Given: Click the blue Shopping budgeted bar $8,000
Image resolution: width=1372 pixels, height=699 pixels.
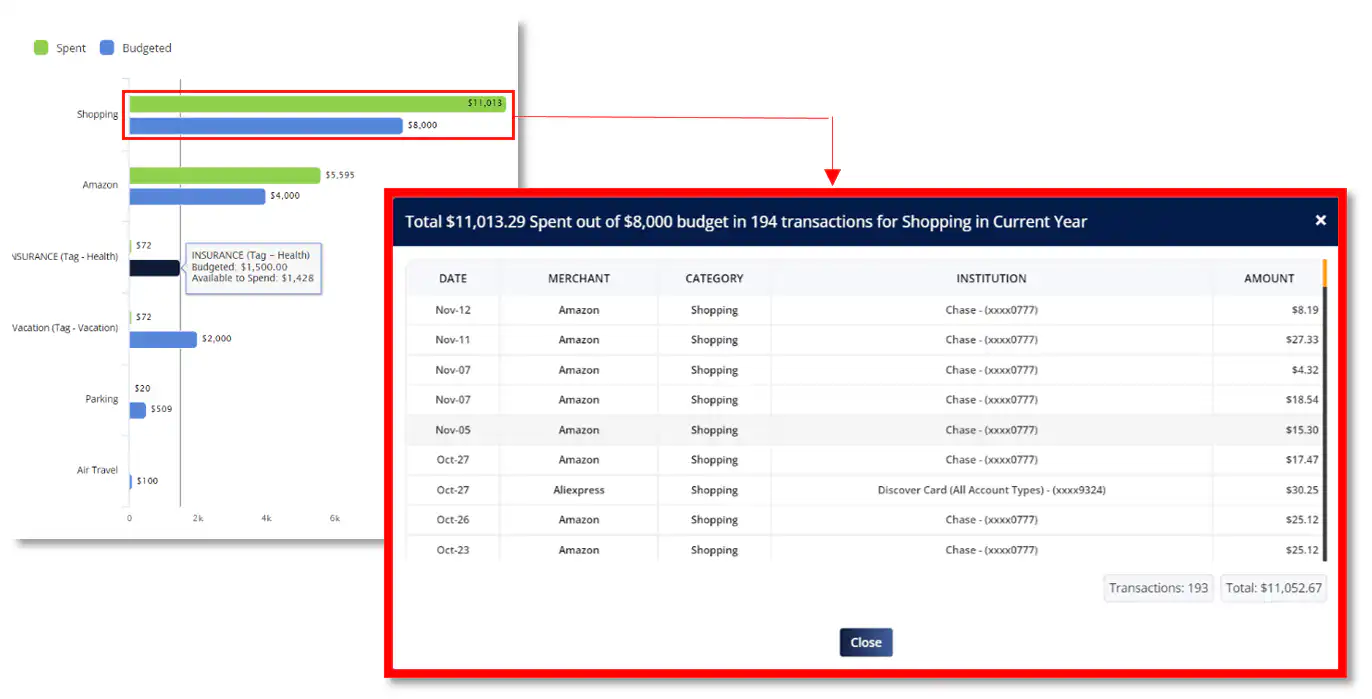Looking at the screenshot, I should click(x=265, y=126).
